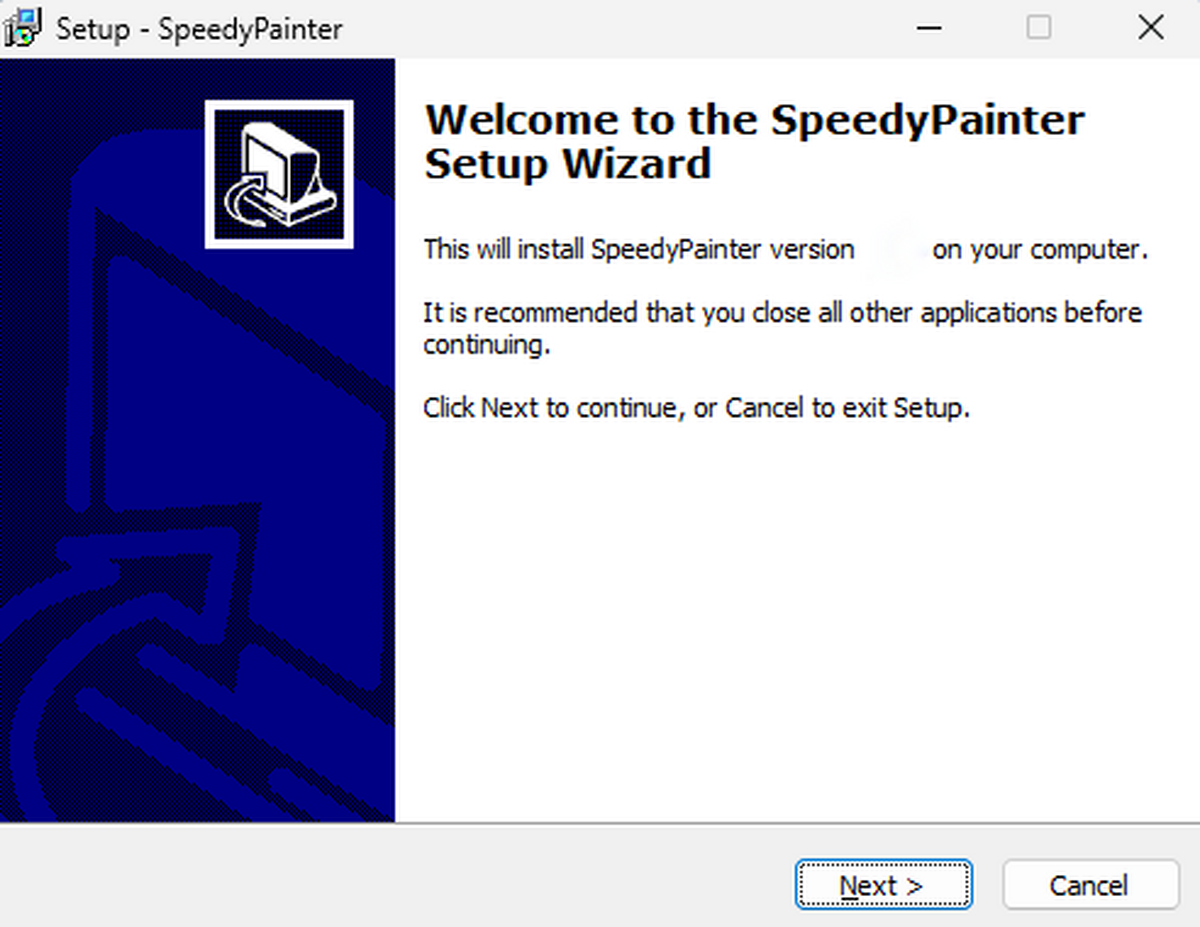Click the "on your computer." text

tap(1039, 249)
